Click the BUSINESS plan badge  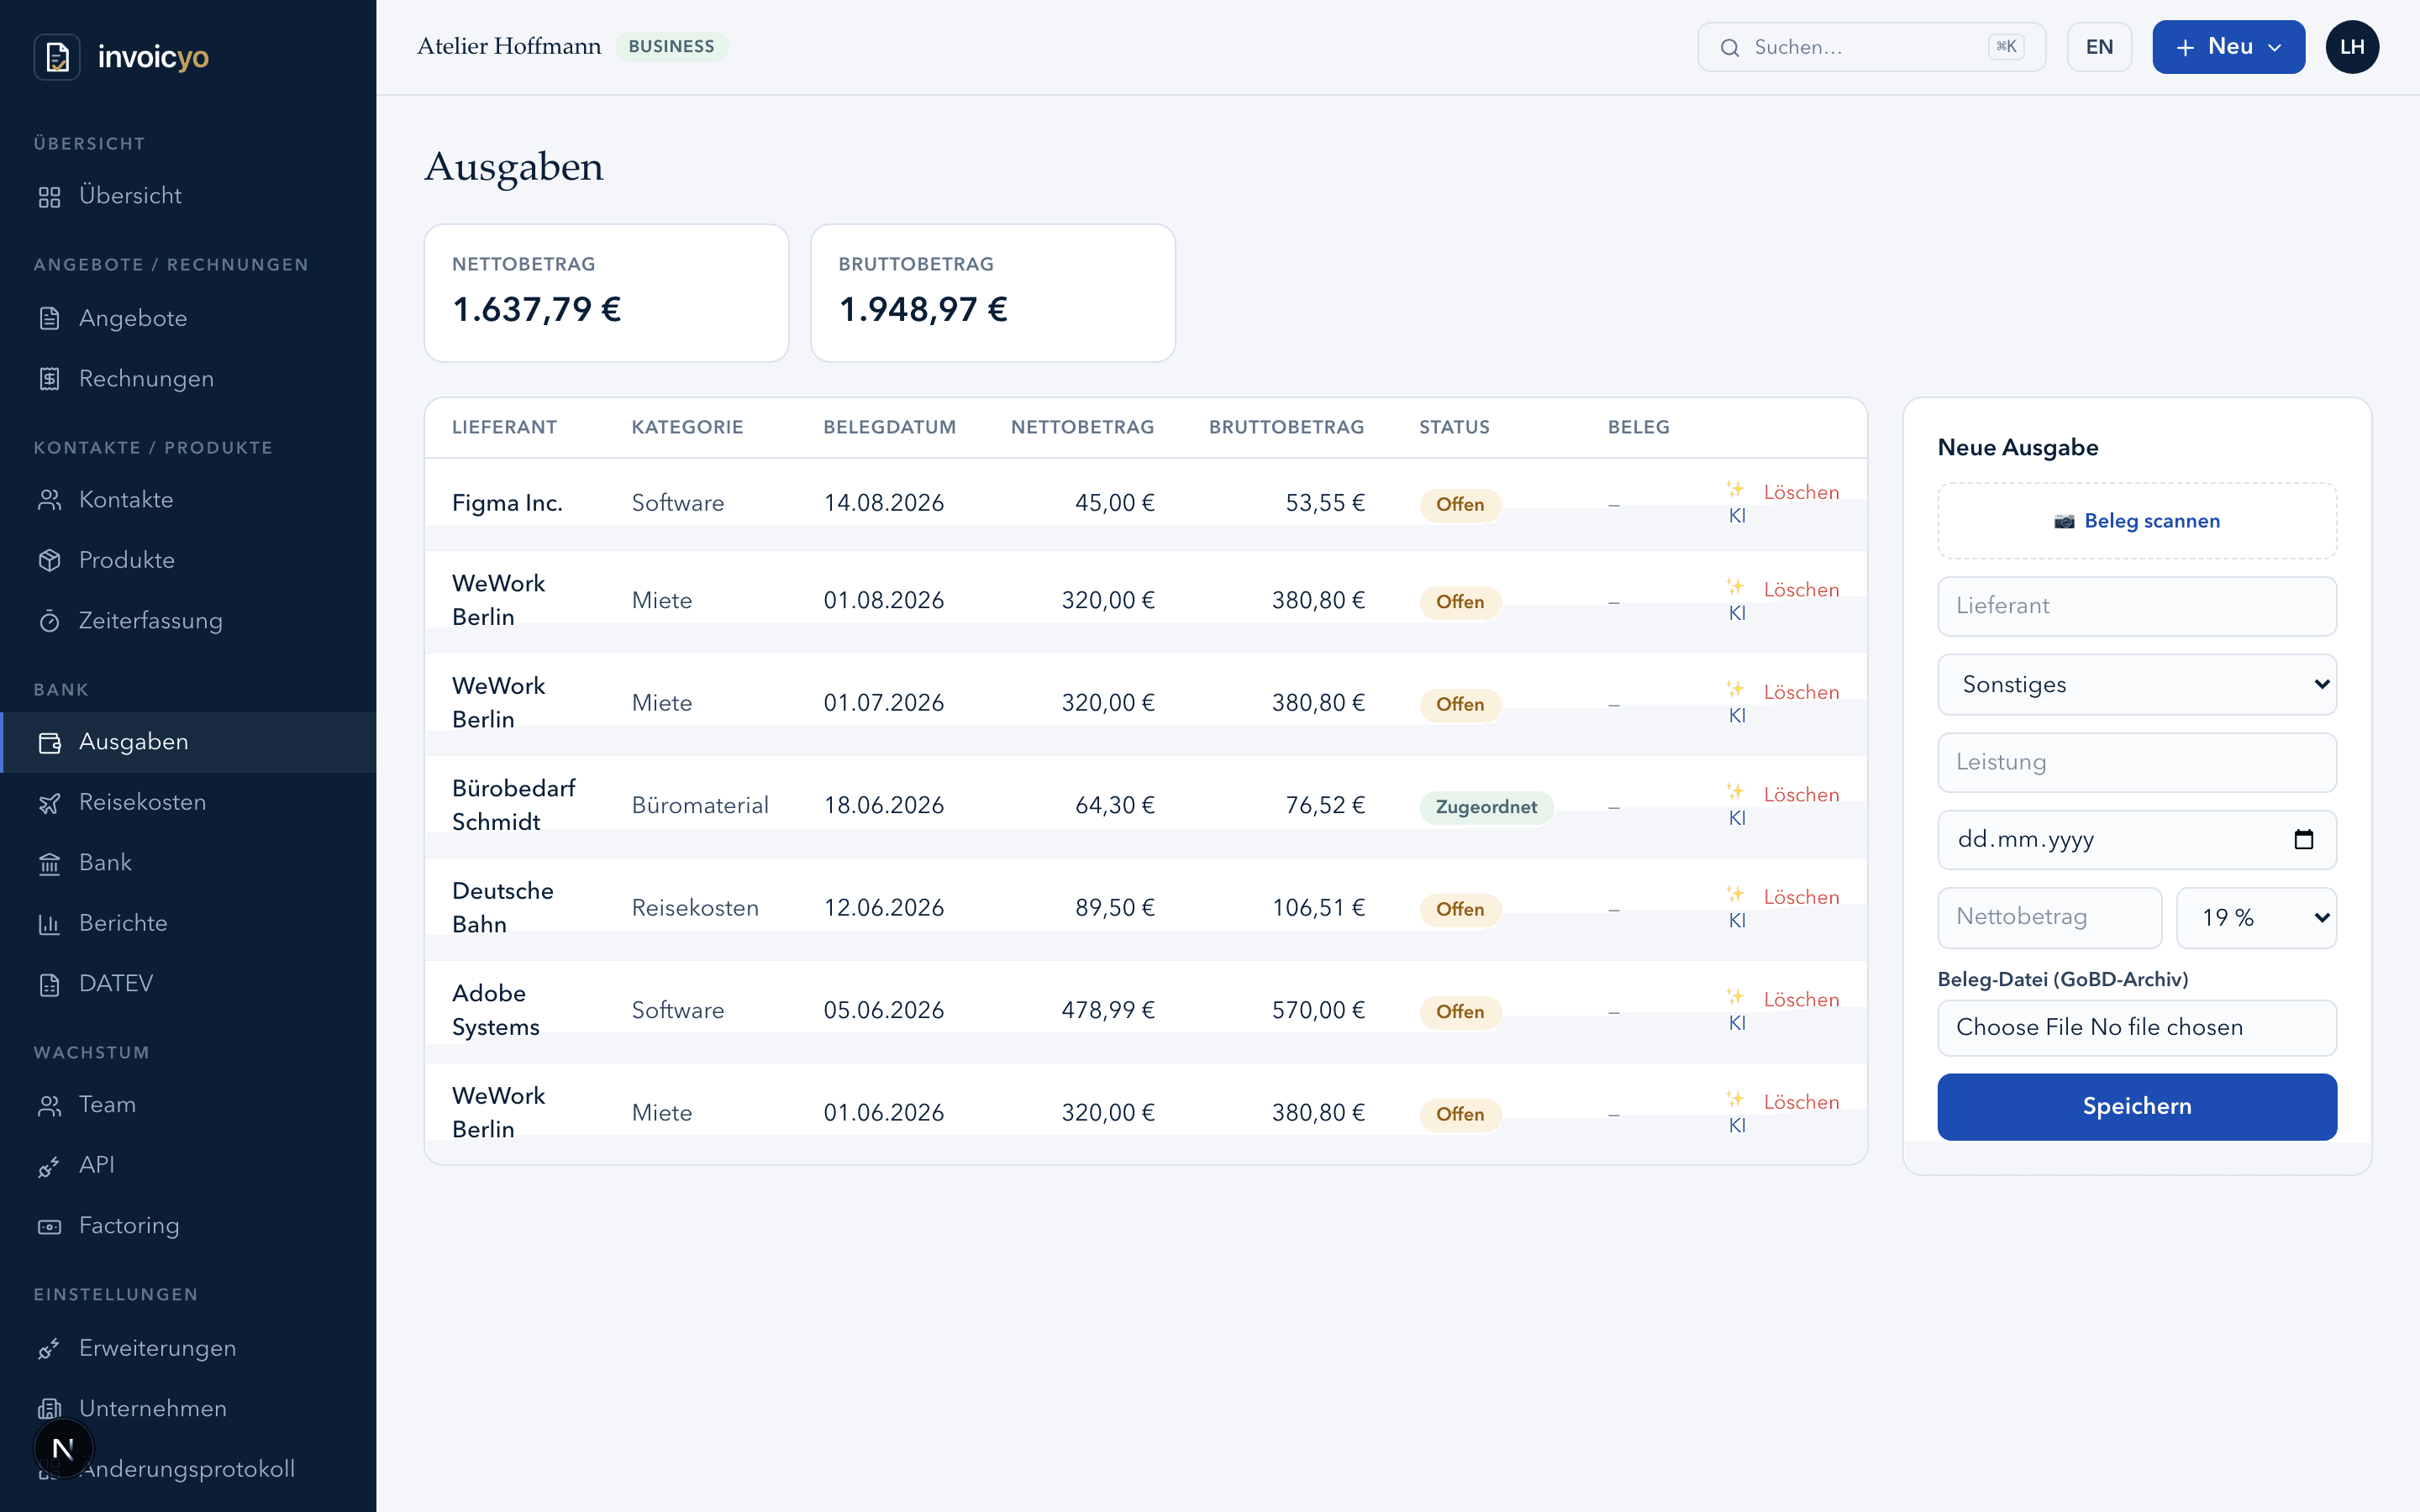click(x=671, y=47)
